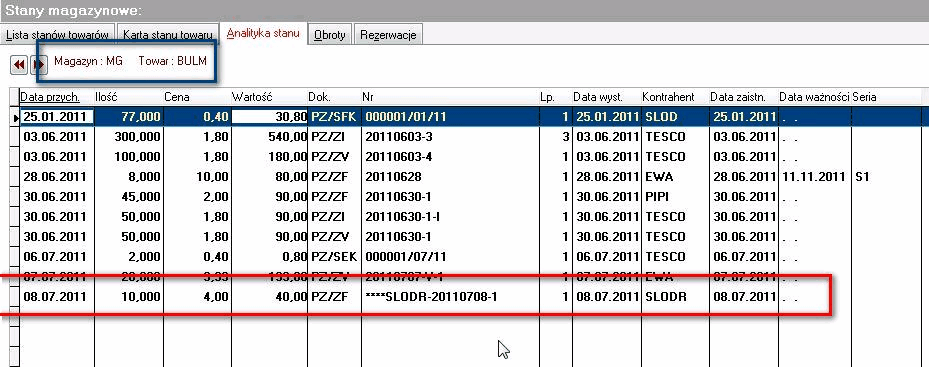This screenshot has width=929, height=367.
Task: Sort by Data przych. column header
Action: 56,97
